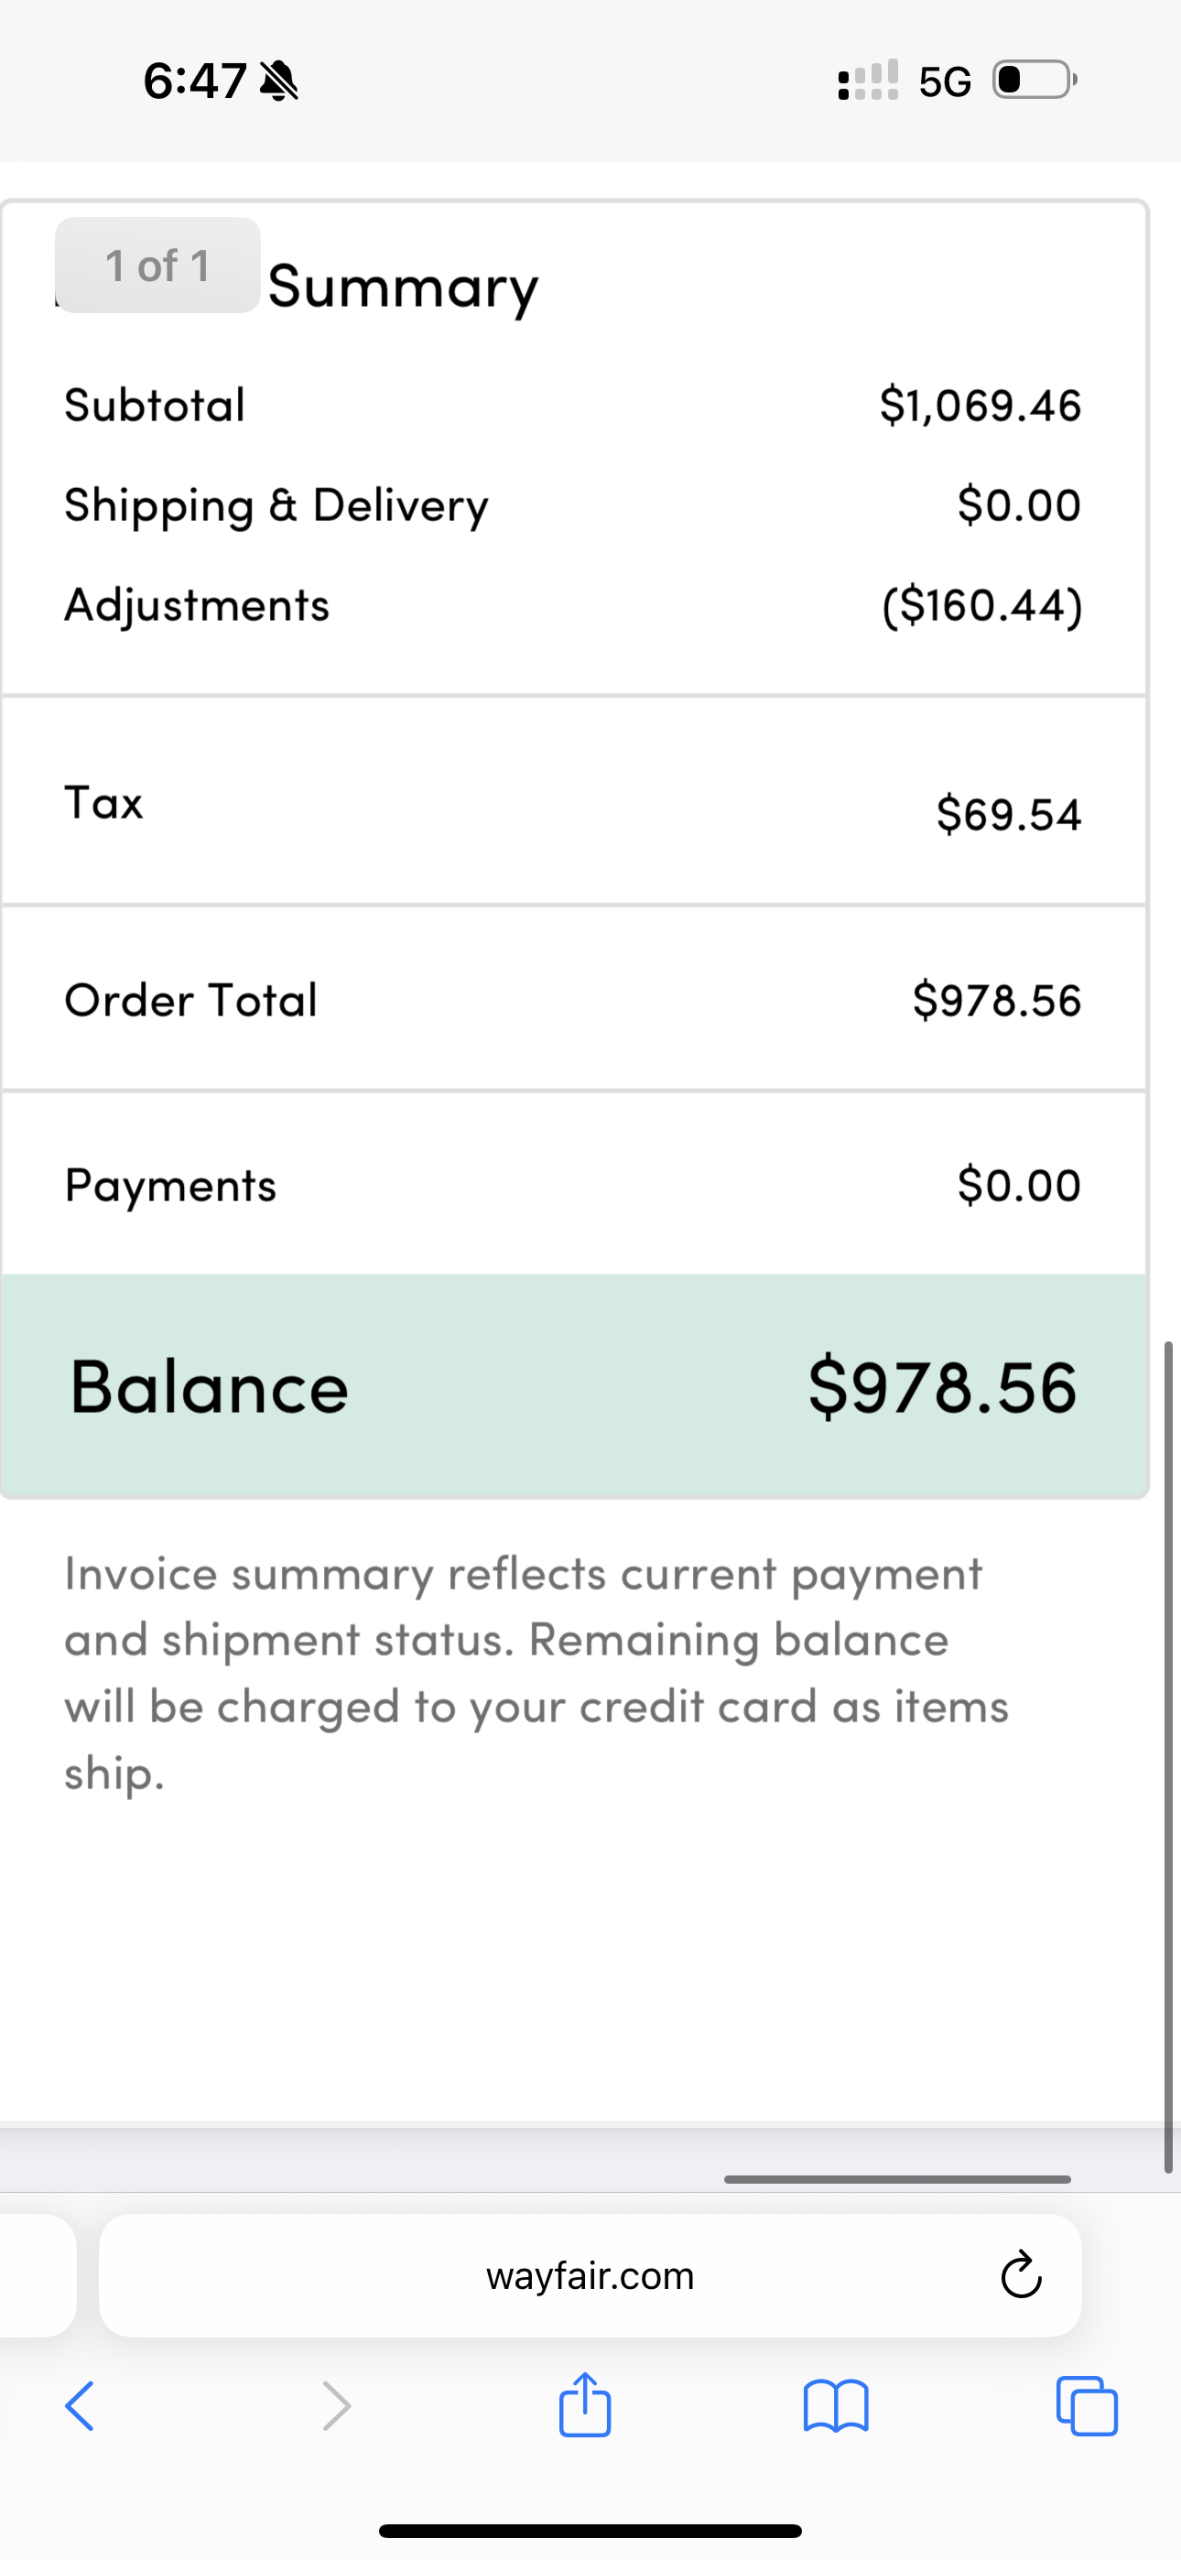Tap the Safari forward arrow

point(336,2405)
